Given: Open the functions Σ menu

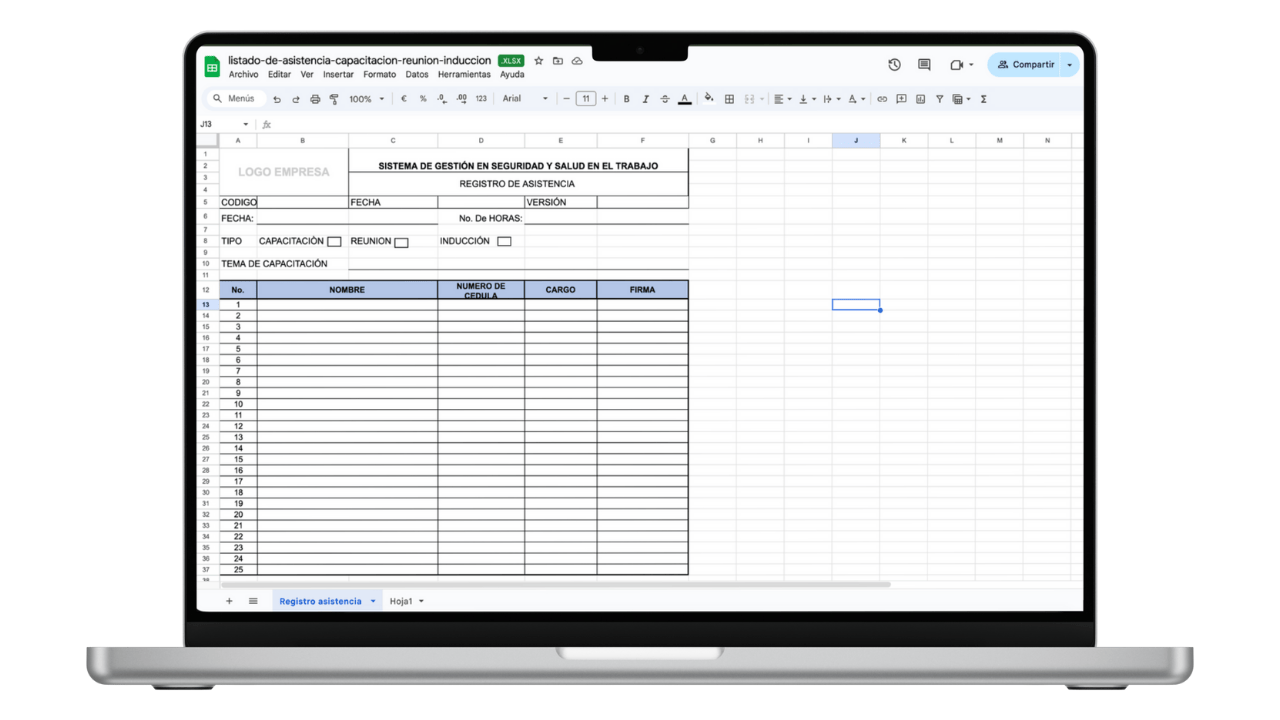Looking at the screenshot, I should (983, 99).
